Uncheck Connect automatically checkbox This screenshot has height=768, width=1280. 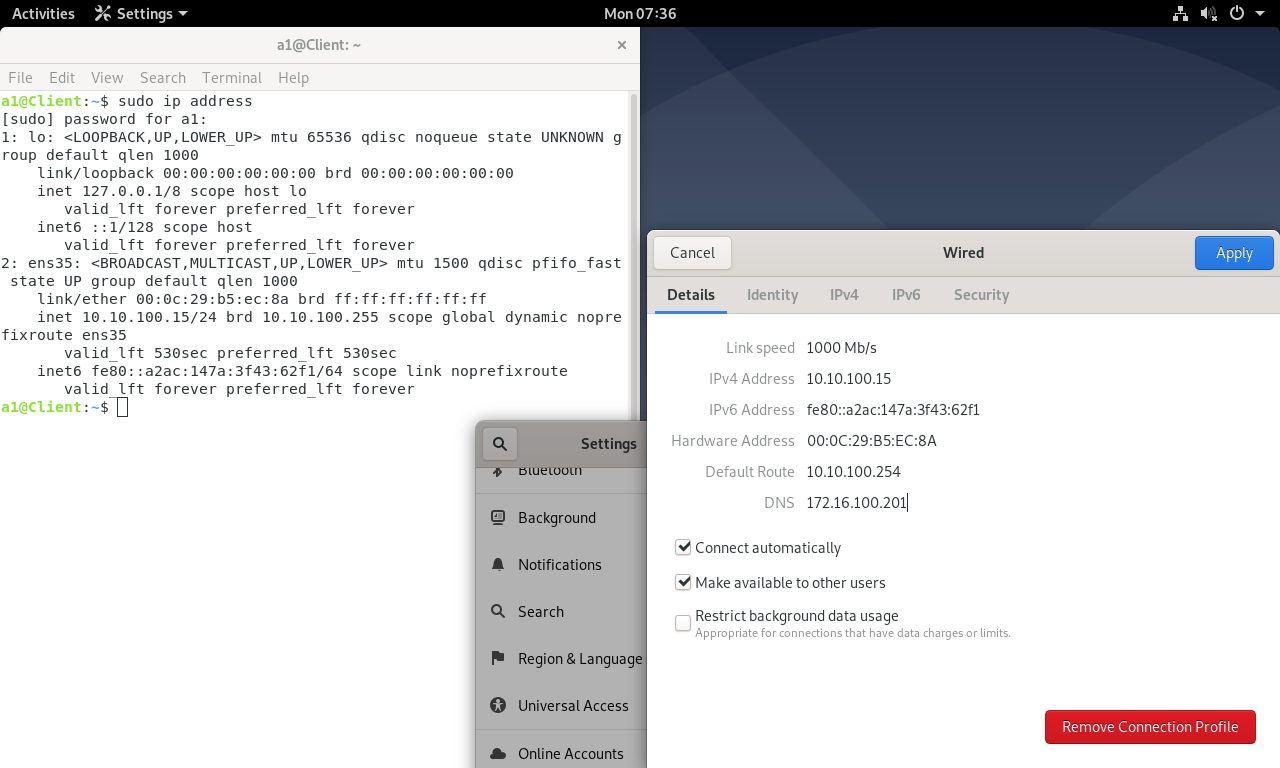[x=683, y=548]
